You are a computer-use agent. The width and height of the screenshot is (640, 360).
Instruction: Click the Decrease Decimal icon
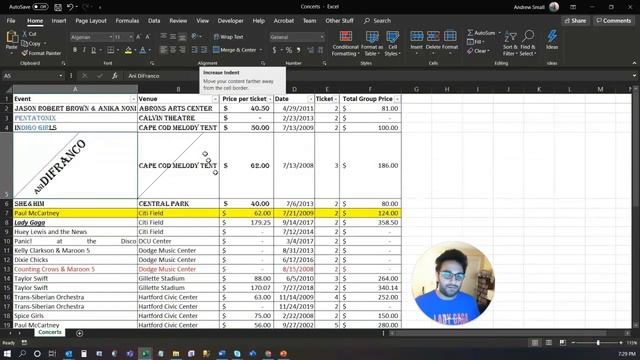coord(320,50)
